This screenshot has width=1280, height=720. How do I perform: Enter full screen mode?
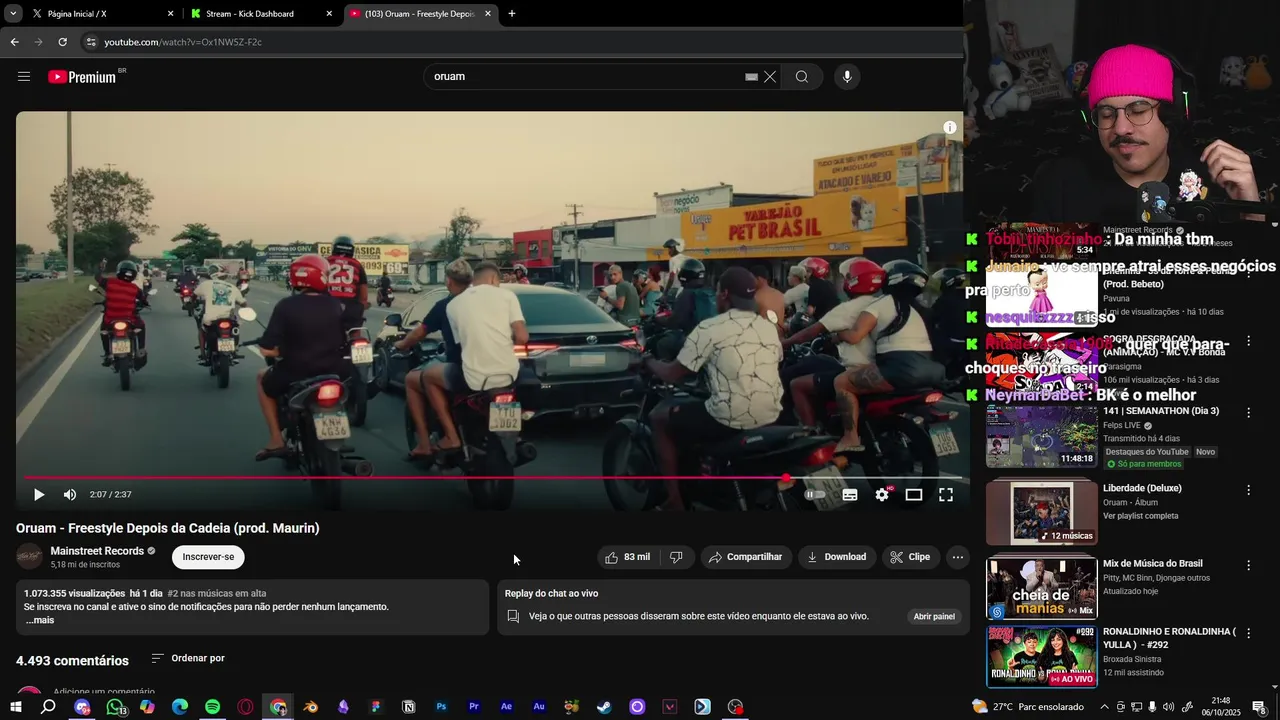pos(946,494)
